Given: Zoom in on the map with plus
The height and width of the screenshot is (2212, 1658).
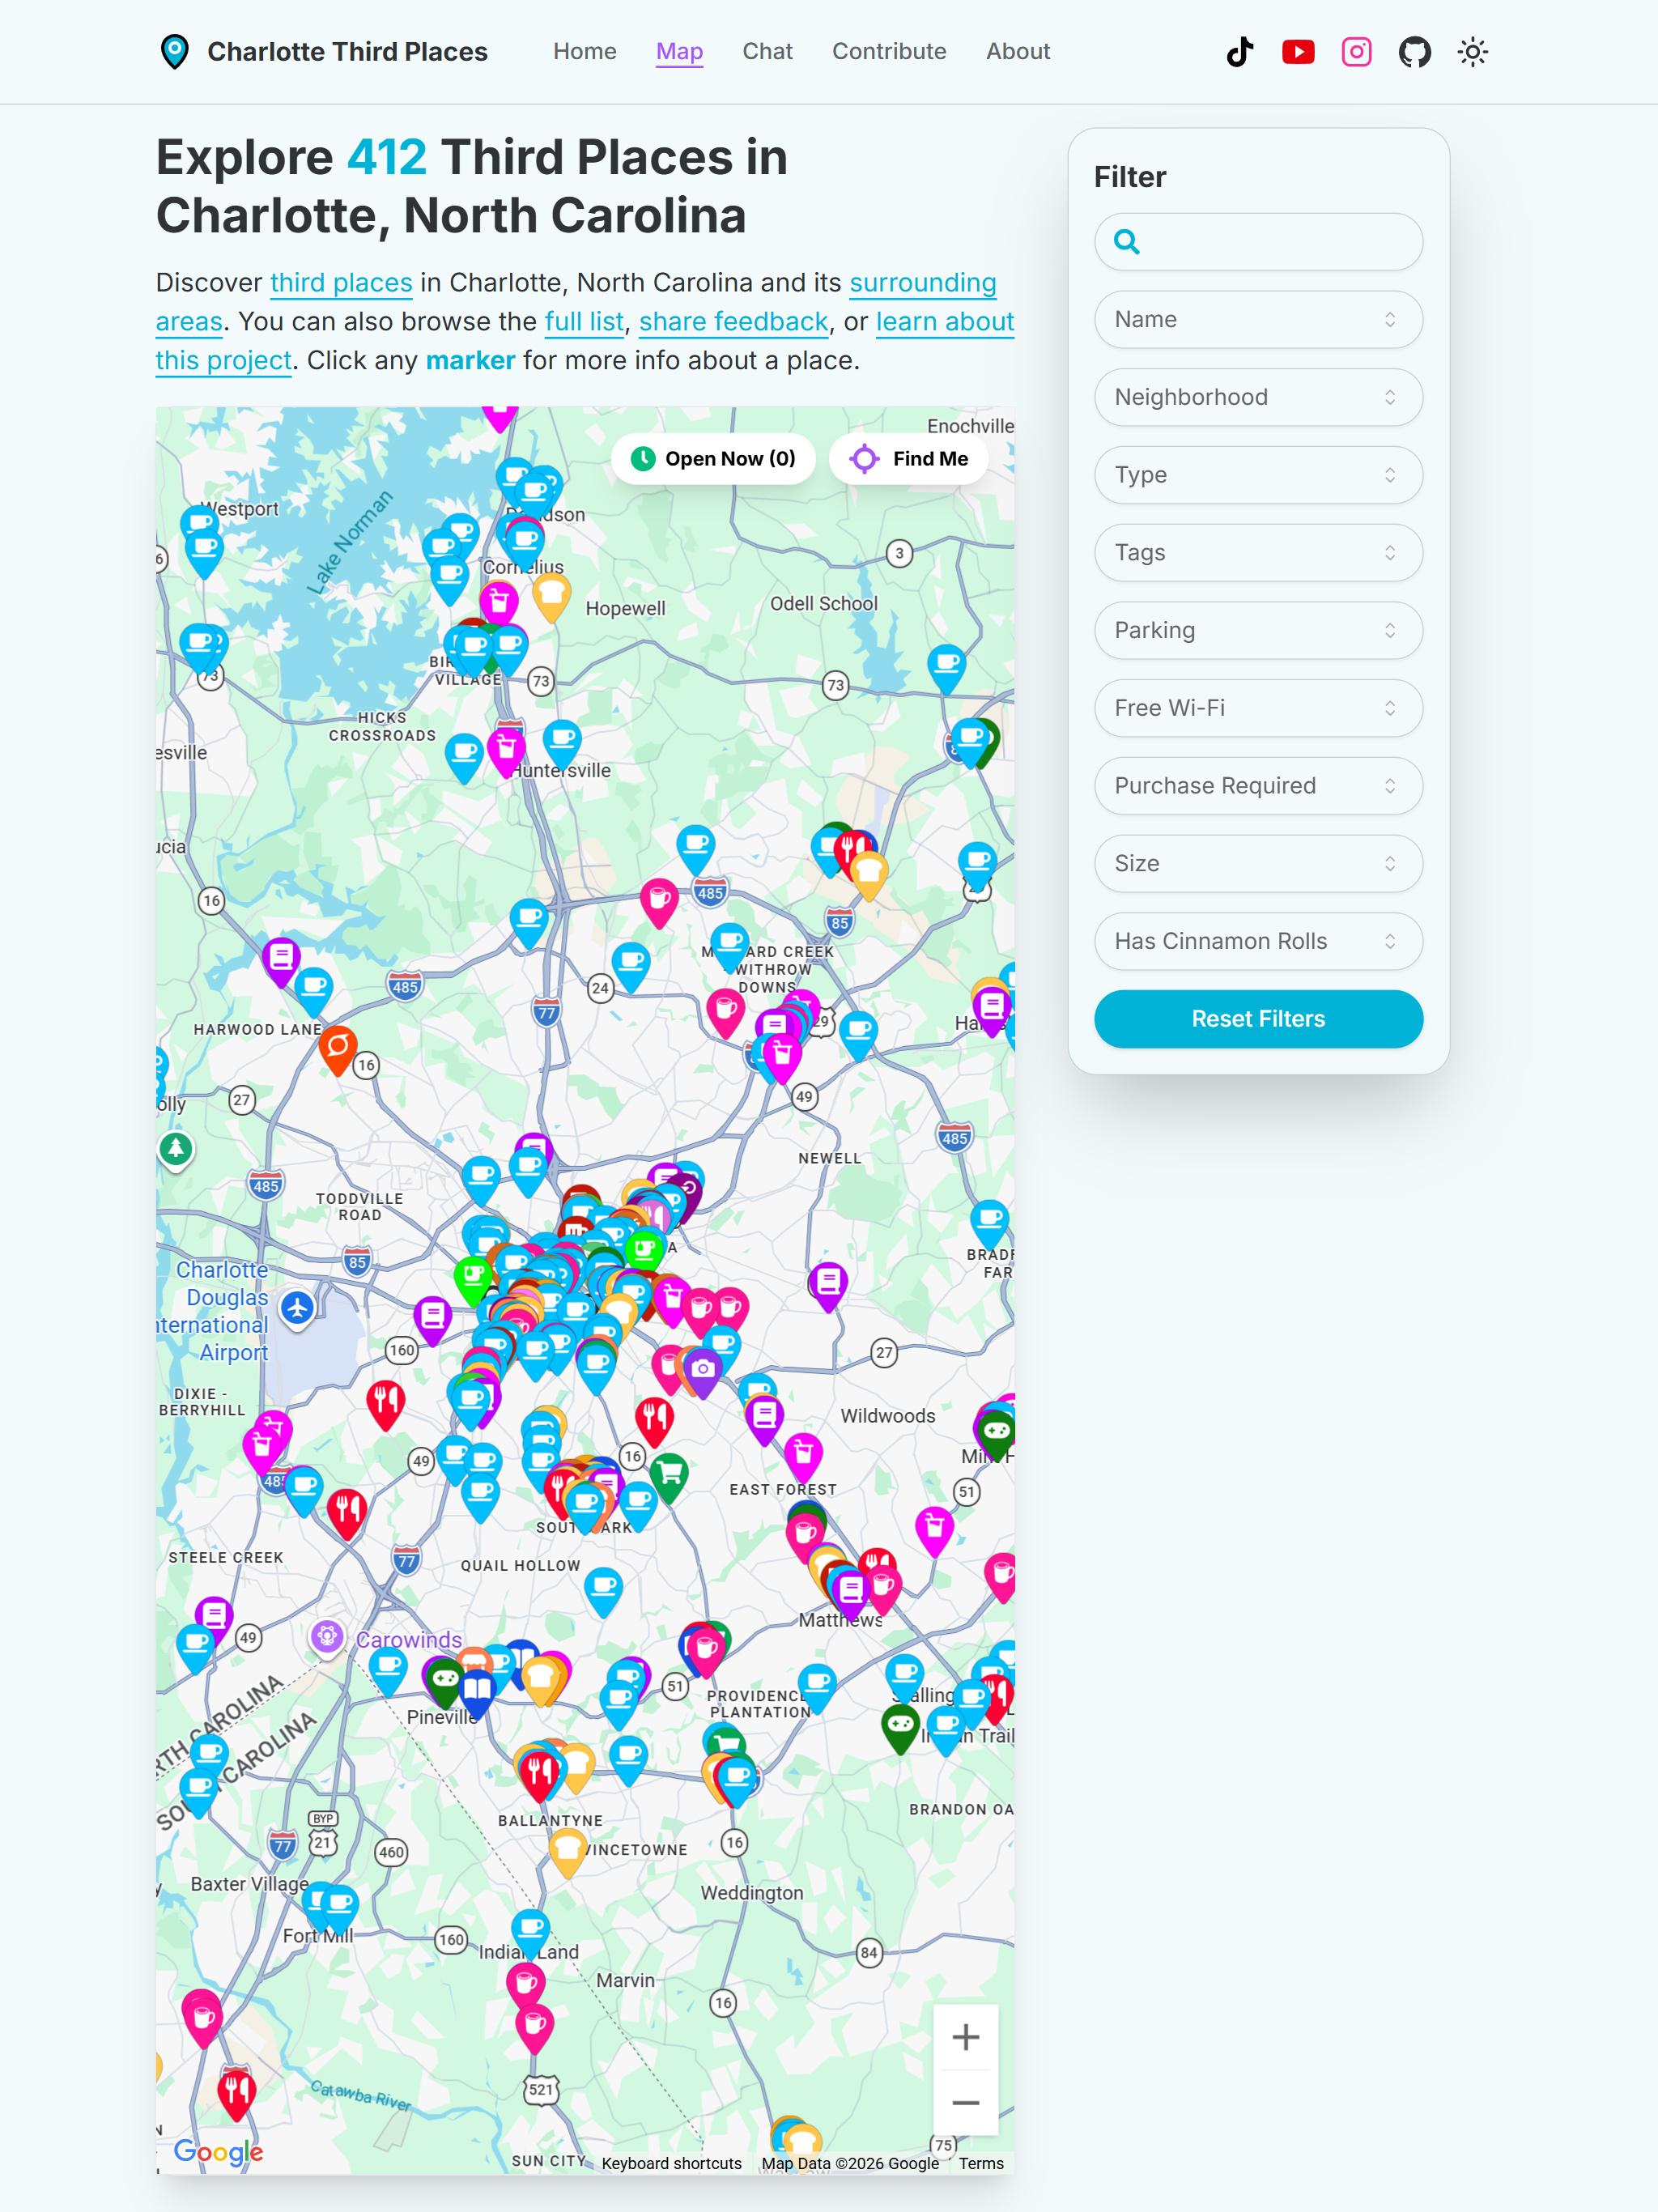Looking at the screenshot, I should (965, 2037).
